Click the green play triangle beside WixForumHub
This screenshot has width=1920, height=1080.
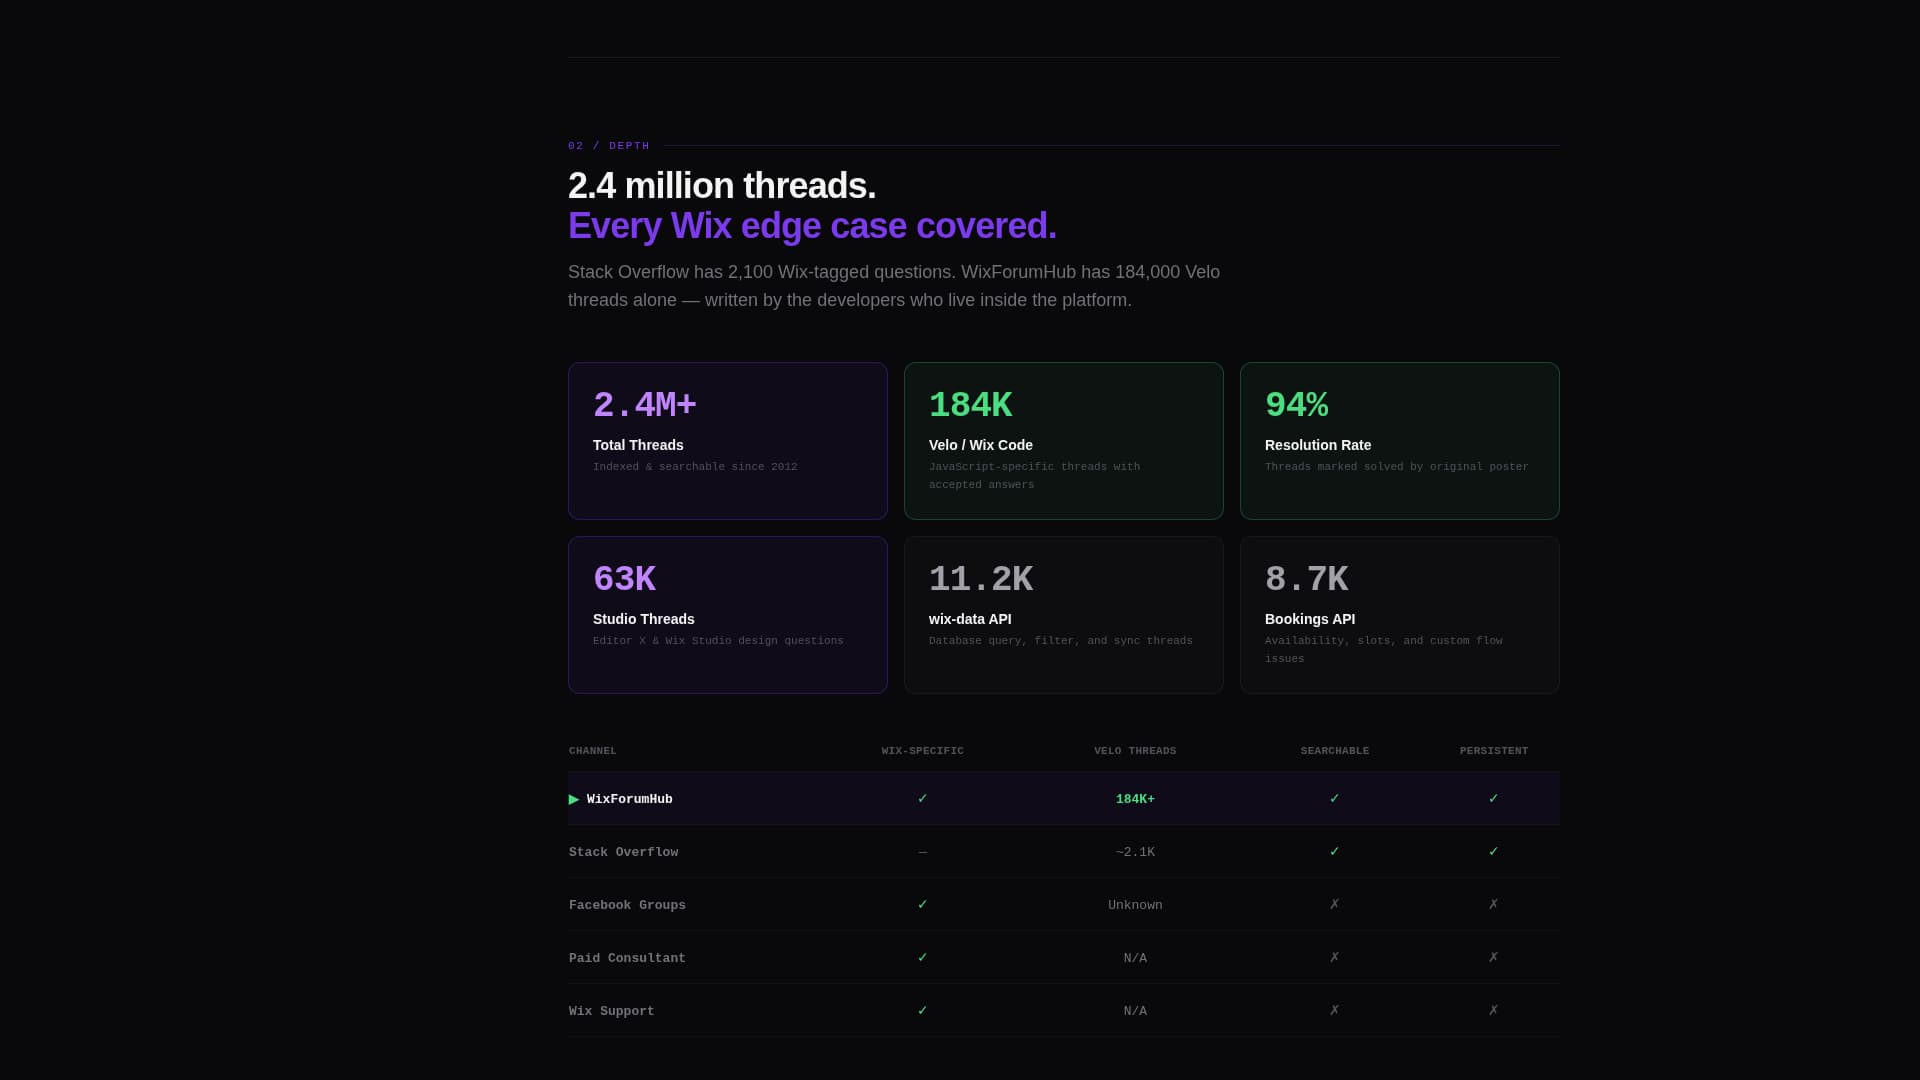[574, 799]
